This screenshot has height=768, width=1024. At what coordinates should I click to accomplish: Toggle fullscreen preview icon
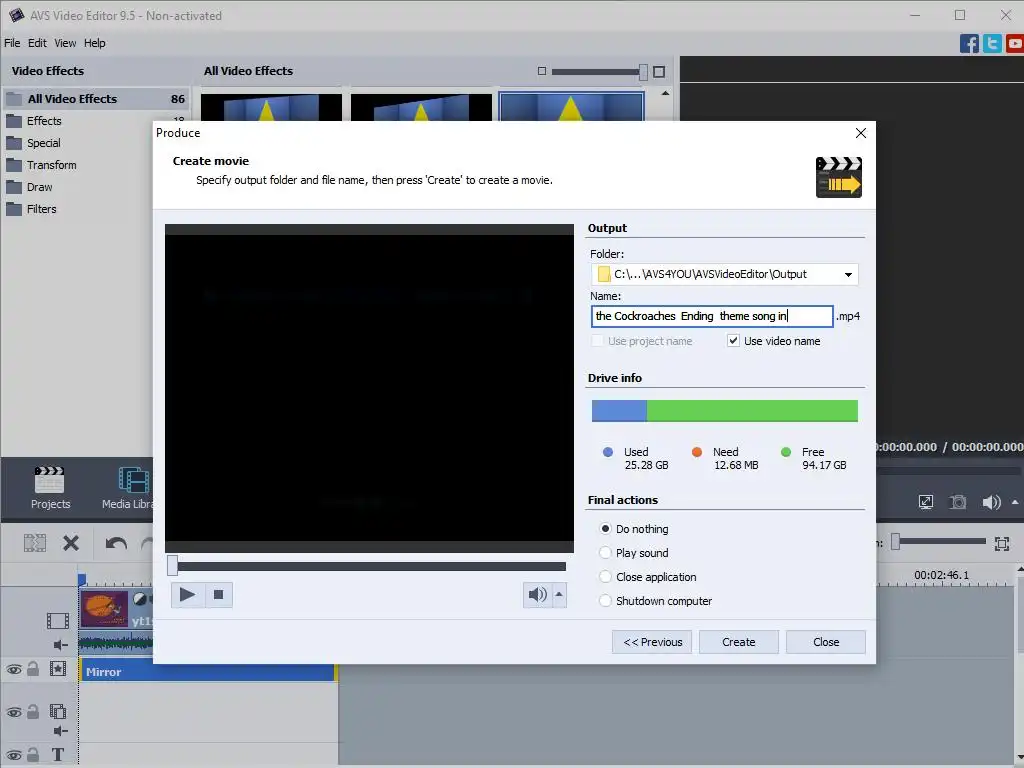(x=925, y=502)
